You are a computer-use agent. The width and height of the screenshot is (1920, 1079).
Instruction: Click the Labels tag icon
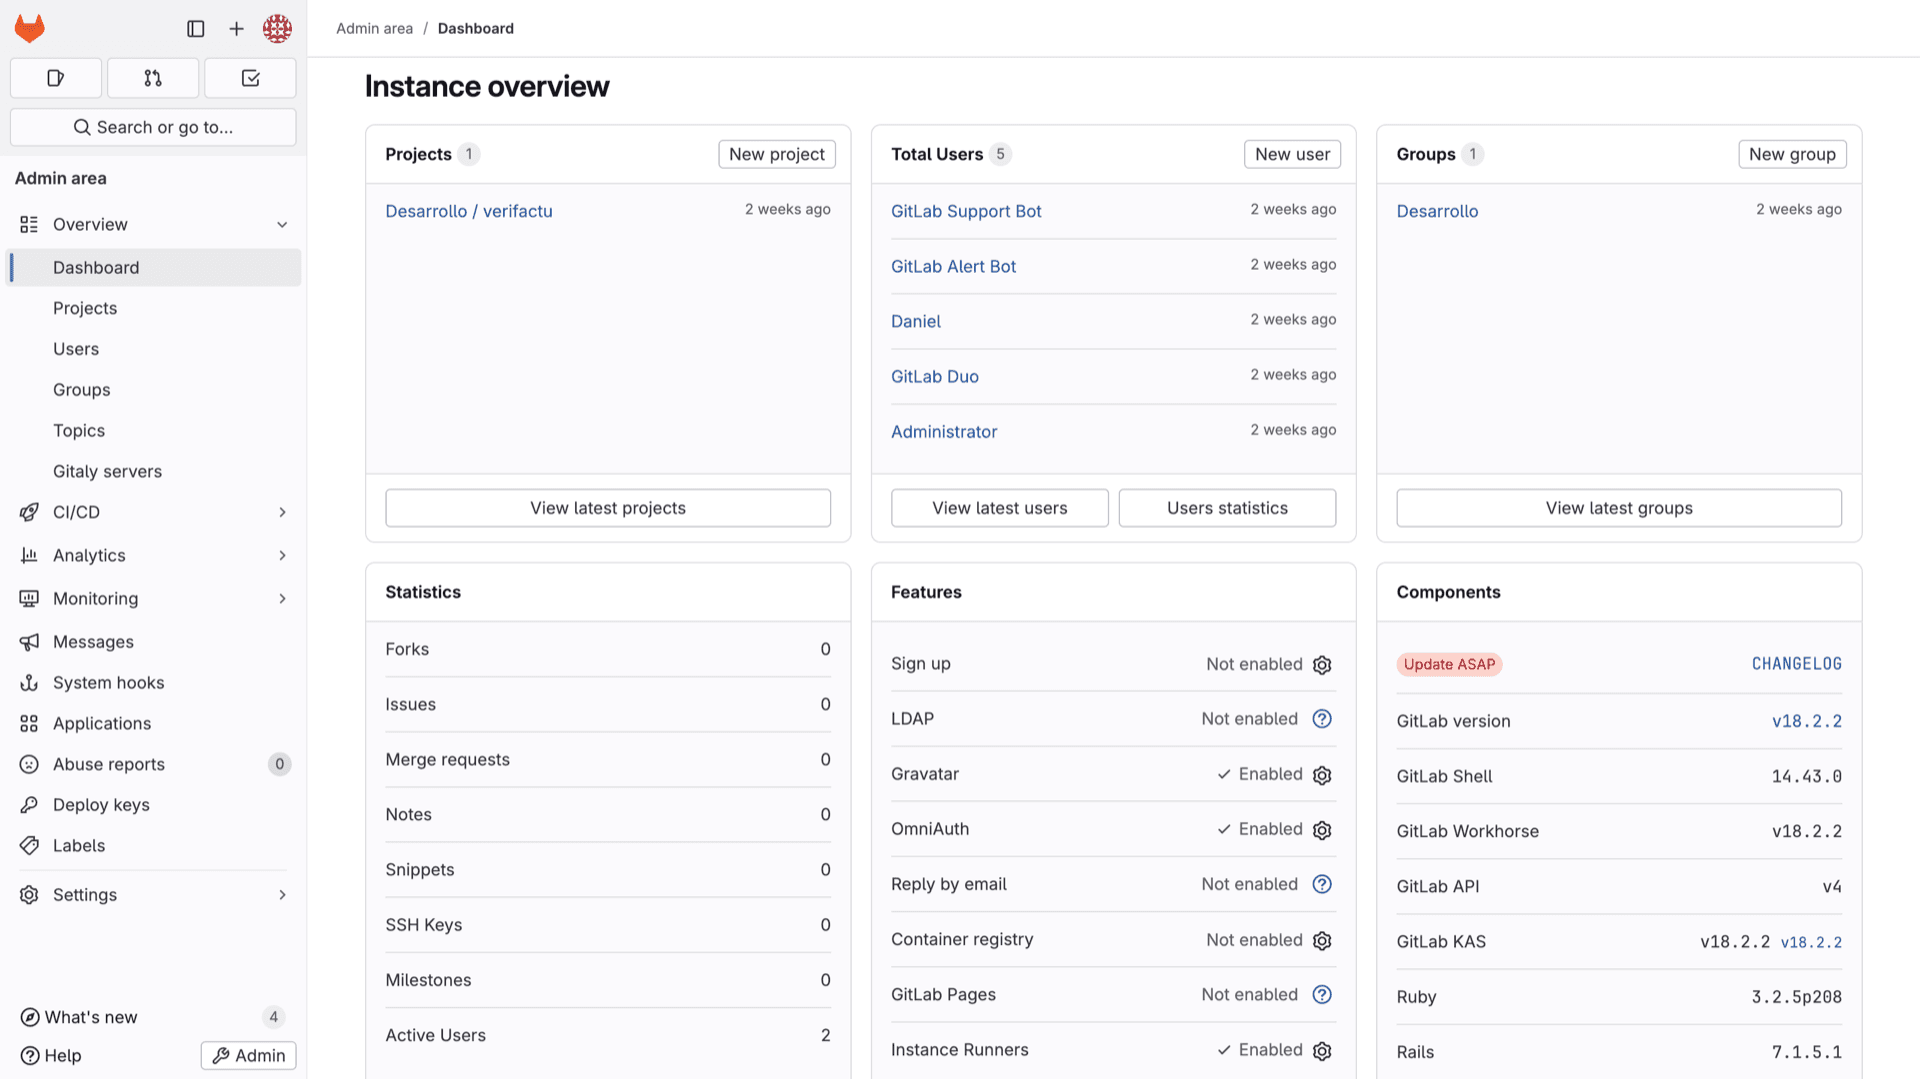pyautogui.click(x=29, y=846)
